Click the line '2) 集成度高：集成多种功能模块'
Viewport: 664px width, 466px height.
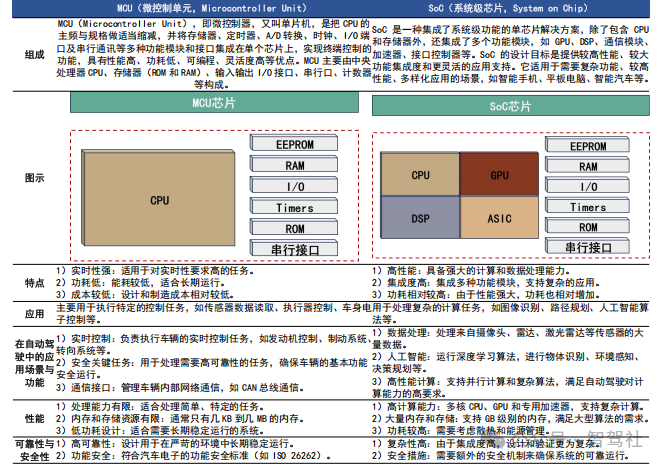(486, 283)
